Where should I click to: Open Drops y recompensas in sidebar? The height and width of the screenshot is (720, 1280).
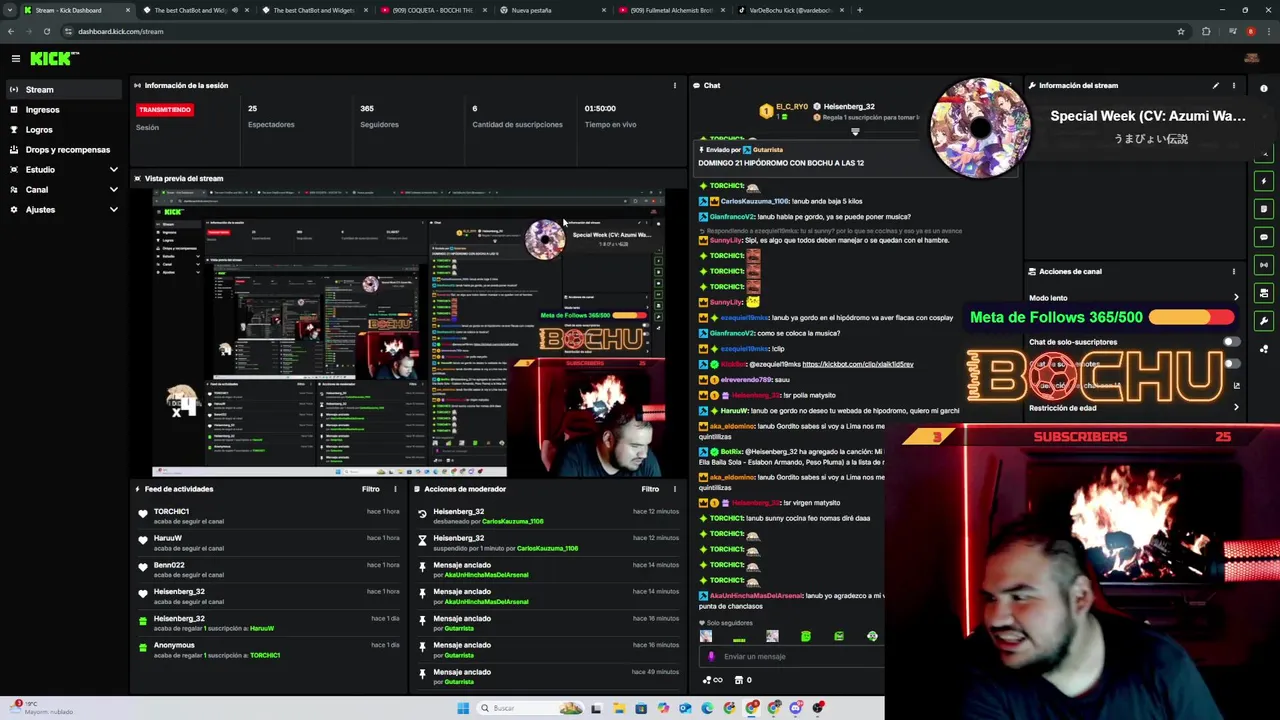click(64, 149)
